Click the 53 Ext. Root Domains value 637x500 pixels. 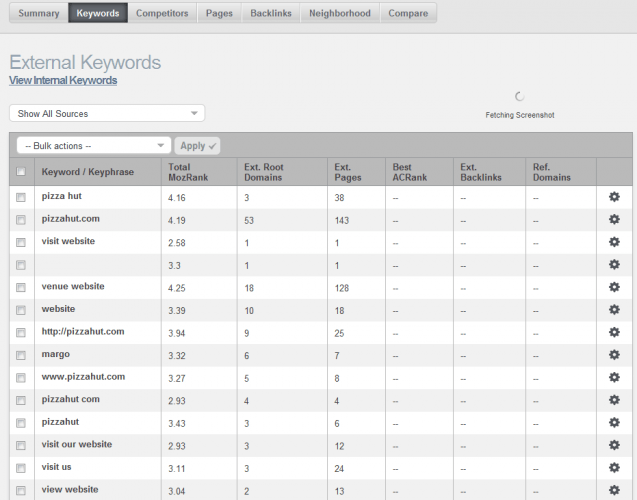point(249,220)
